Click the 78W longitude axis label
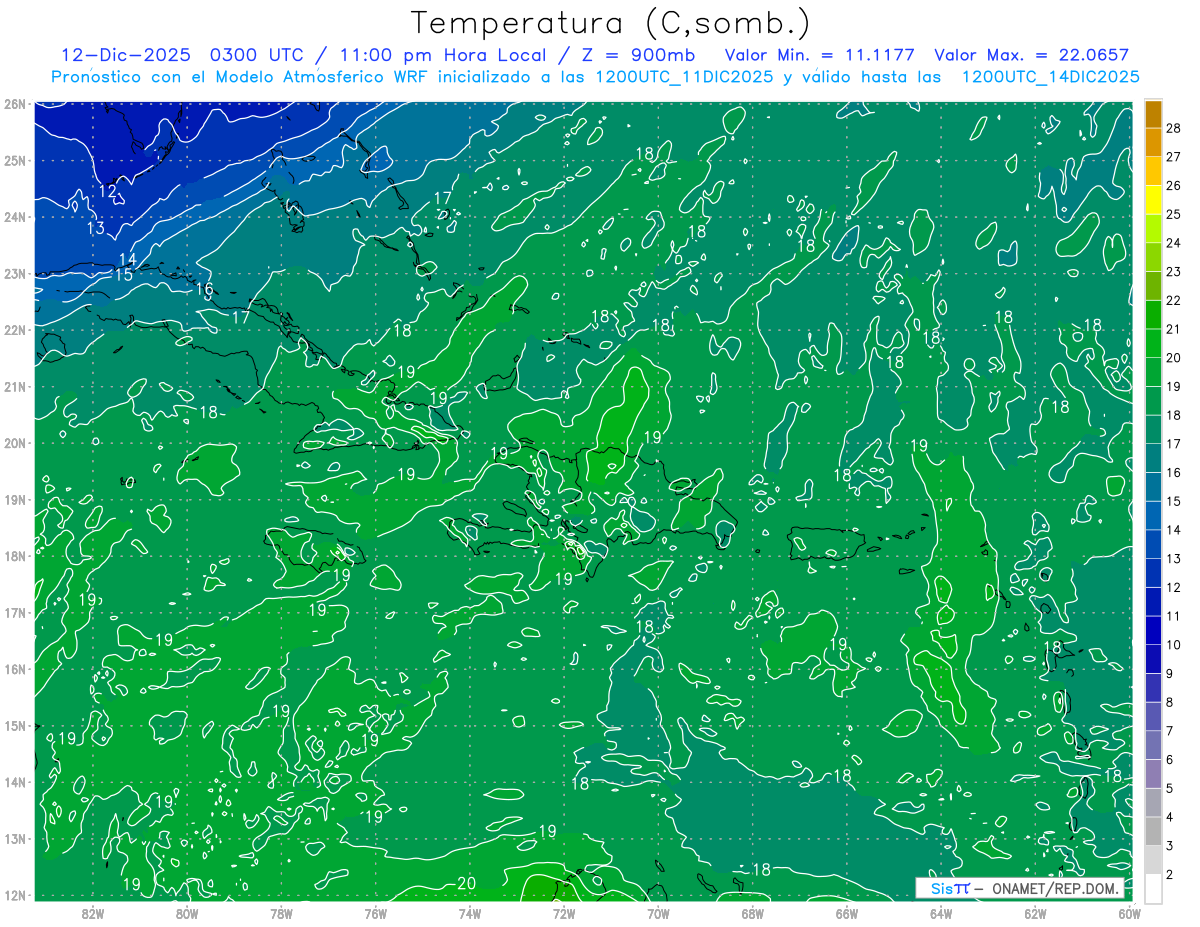 pos(281,913)
